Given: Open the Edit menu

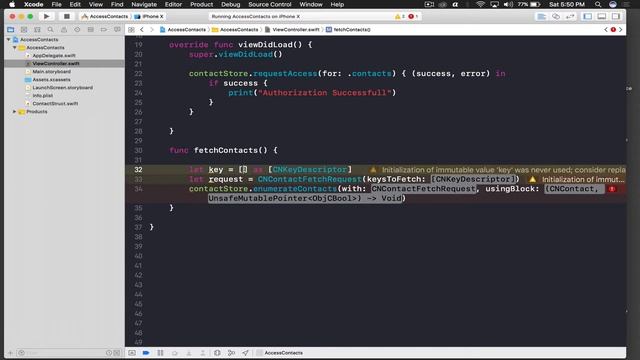Looking at the screenshot, I should 75,4.
